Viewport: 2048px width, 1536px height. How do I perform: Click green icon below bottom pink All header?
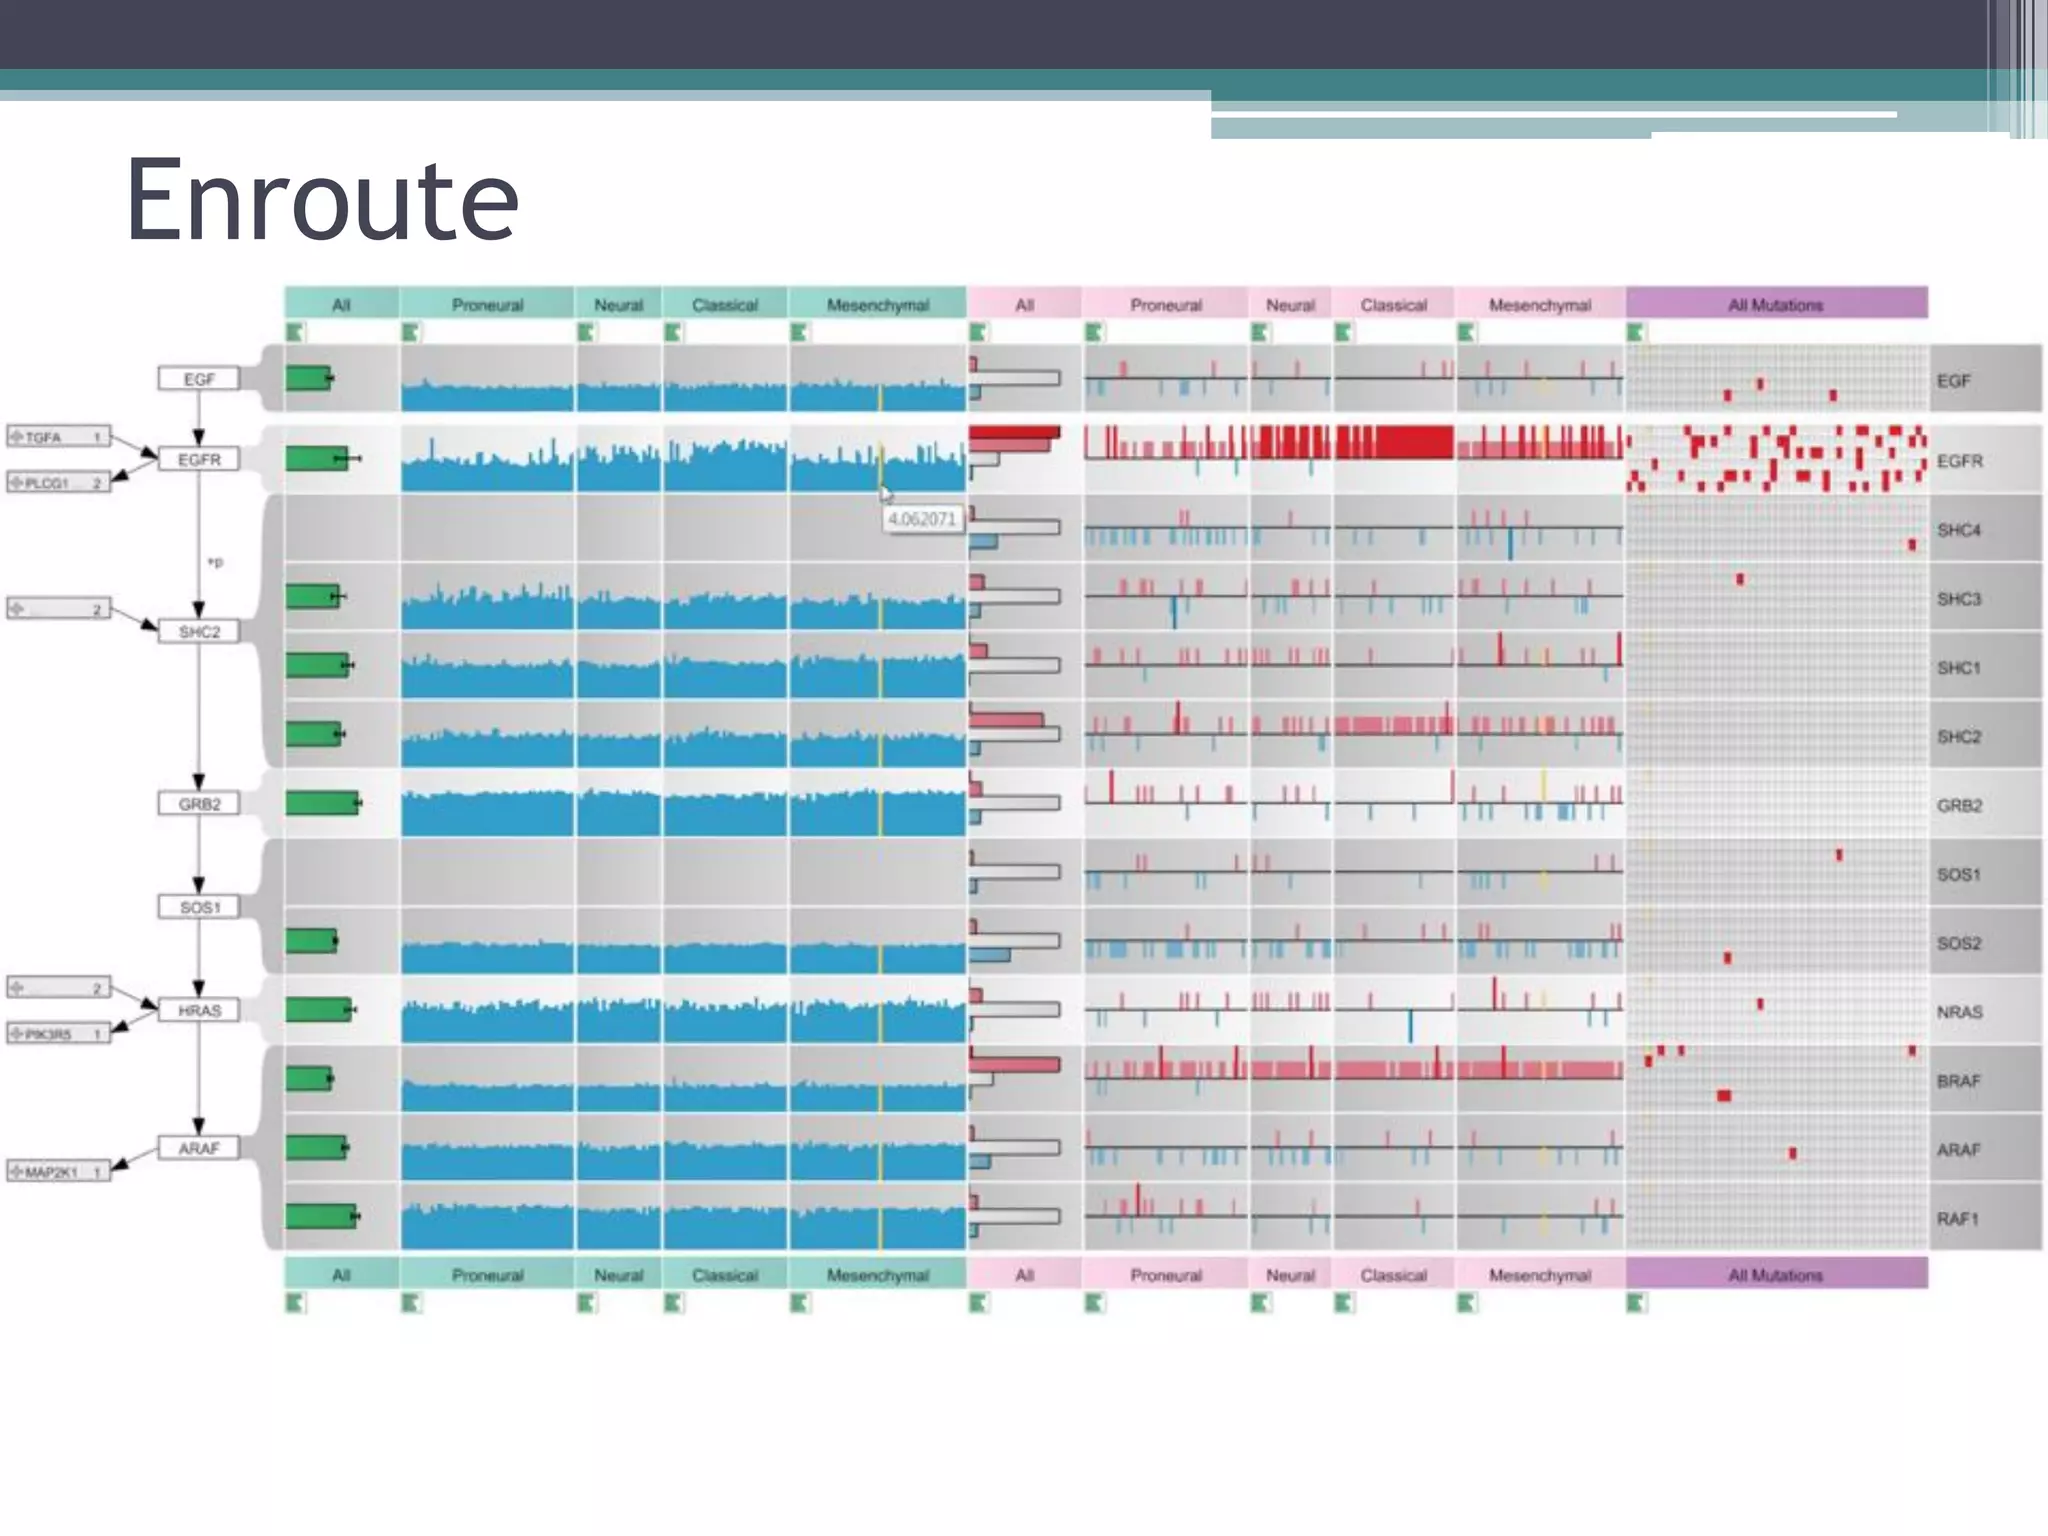pyautogui.click(x=978, y=1302)
